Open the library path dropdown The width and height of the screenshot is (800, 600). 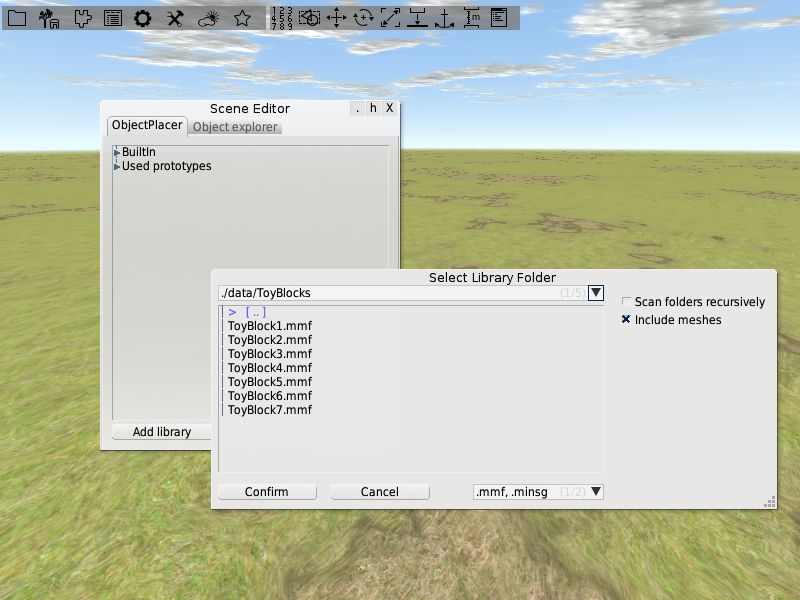(x=596, y=292)
